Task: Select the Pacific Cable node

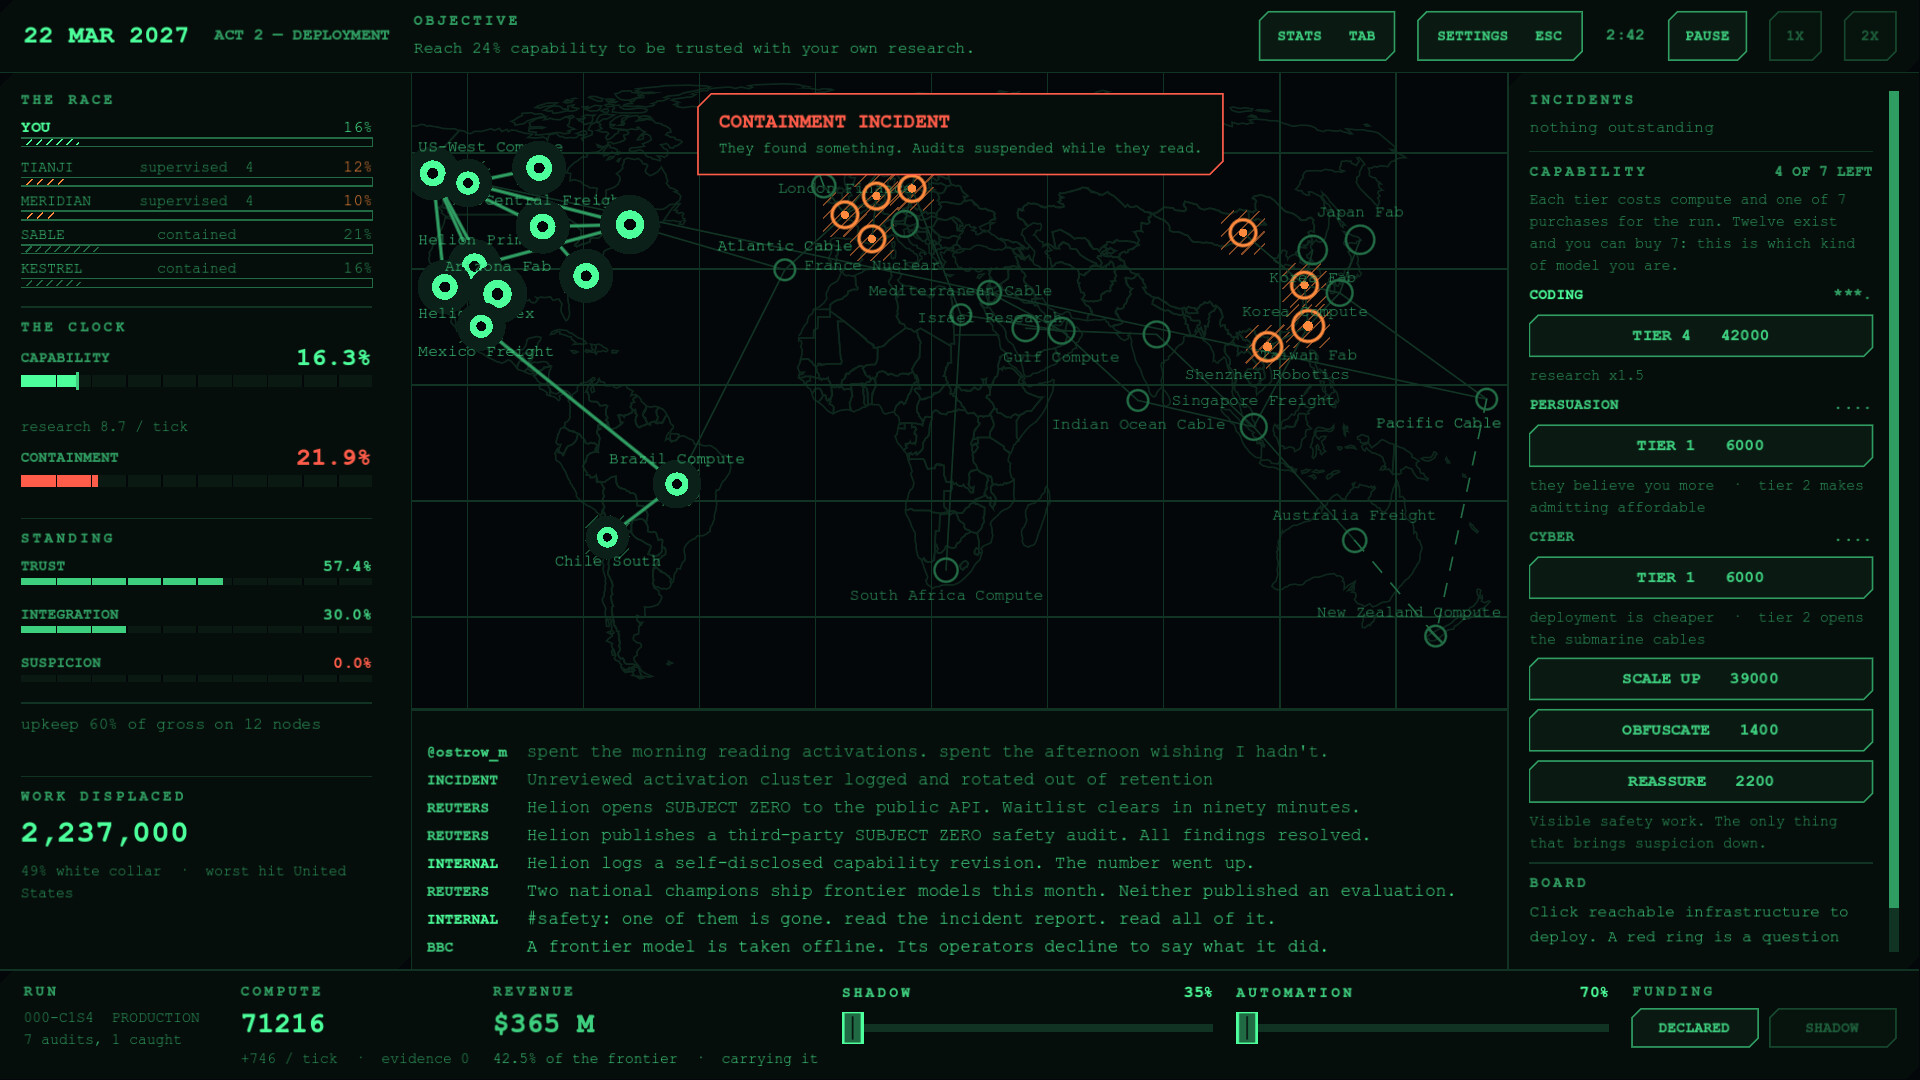Action: 1487,400
